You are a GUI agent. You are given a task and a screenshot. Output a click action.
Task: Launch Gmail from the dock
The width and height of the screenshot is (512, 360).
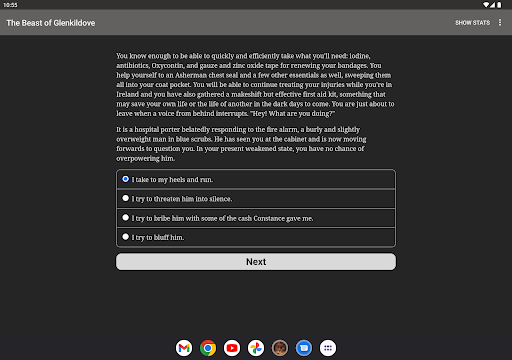coord(184,348)
